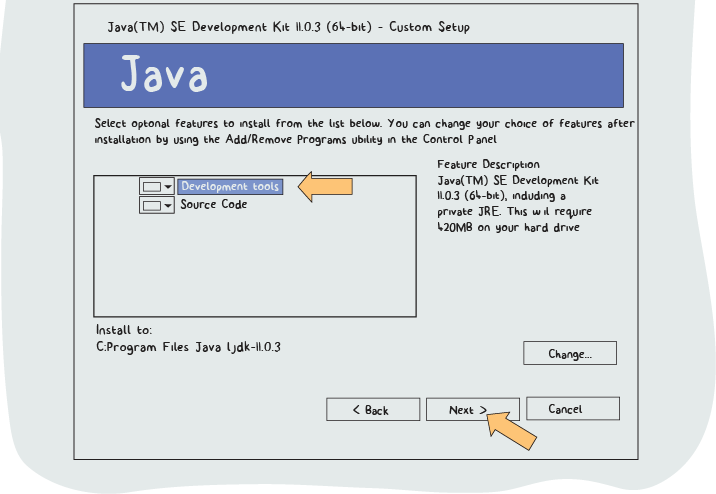
Task: Click the 'Install to:' label
Action: 123,330
